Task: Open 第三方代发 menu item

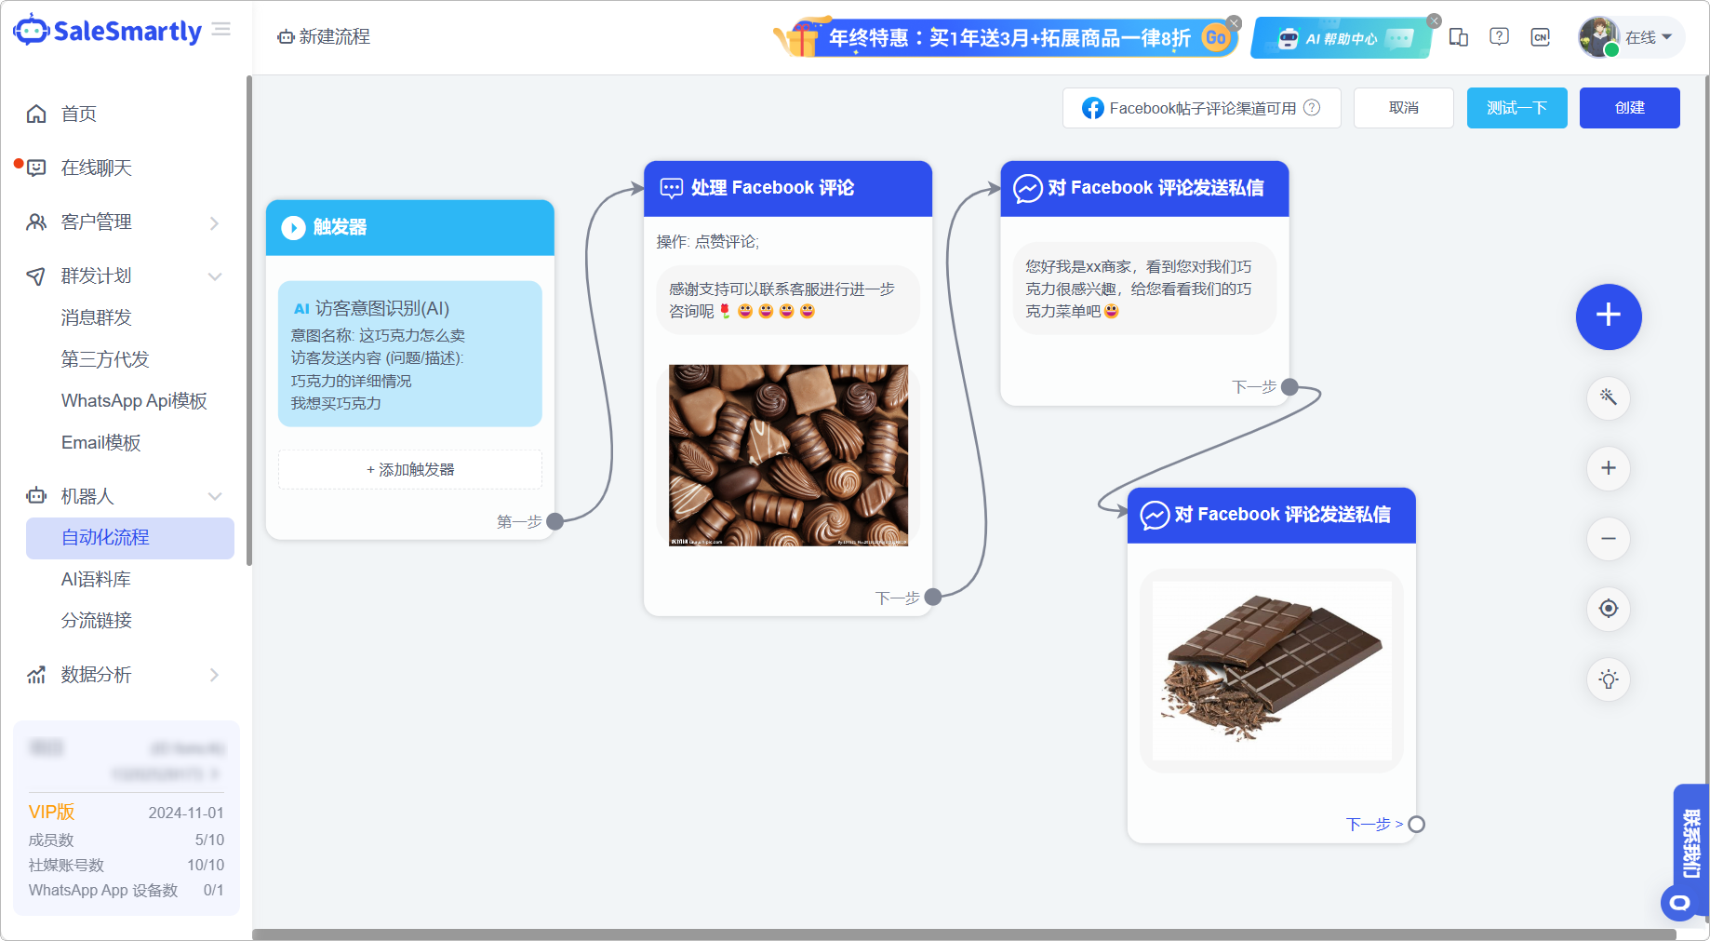Action: pyautogui.click(x=105, y=360)
